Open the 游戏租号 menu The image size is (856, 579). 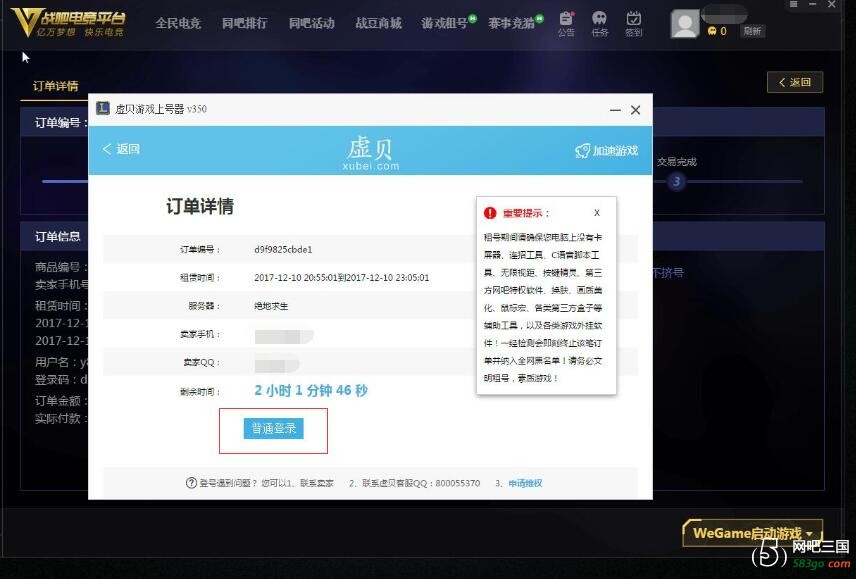(444, 23)
